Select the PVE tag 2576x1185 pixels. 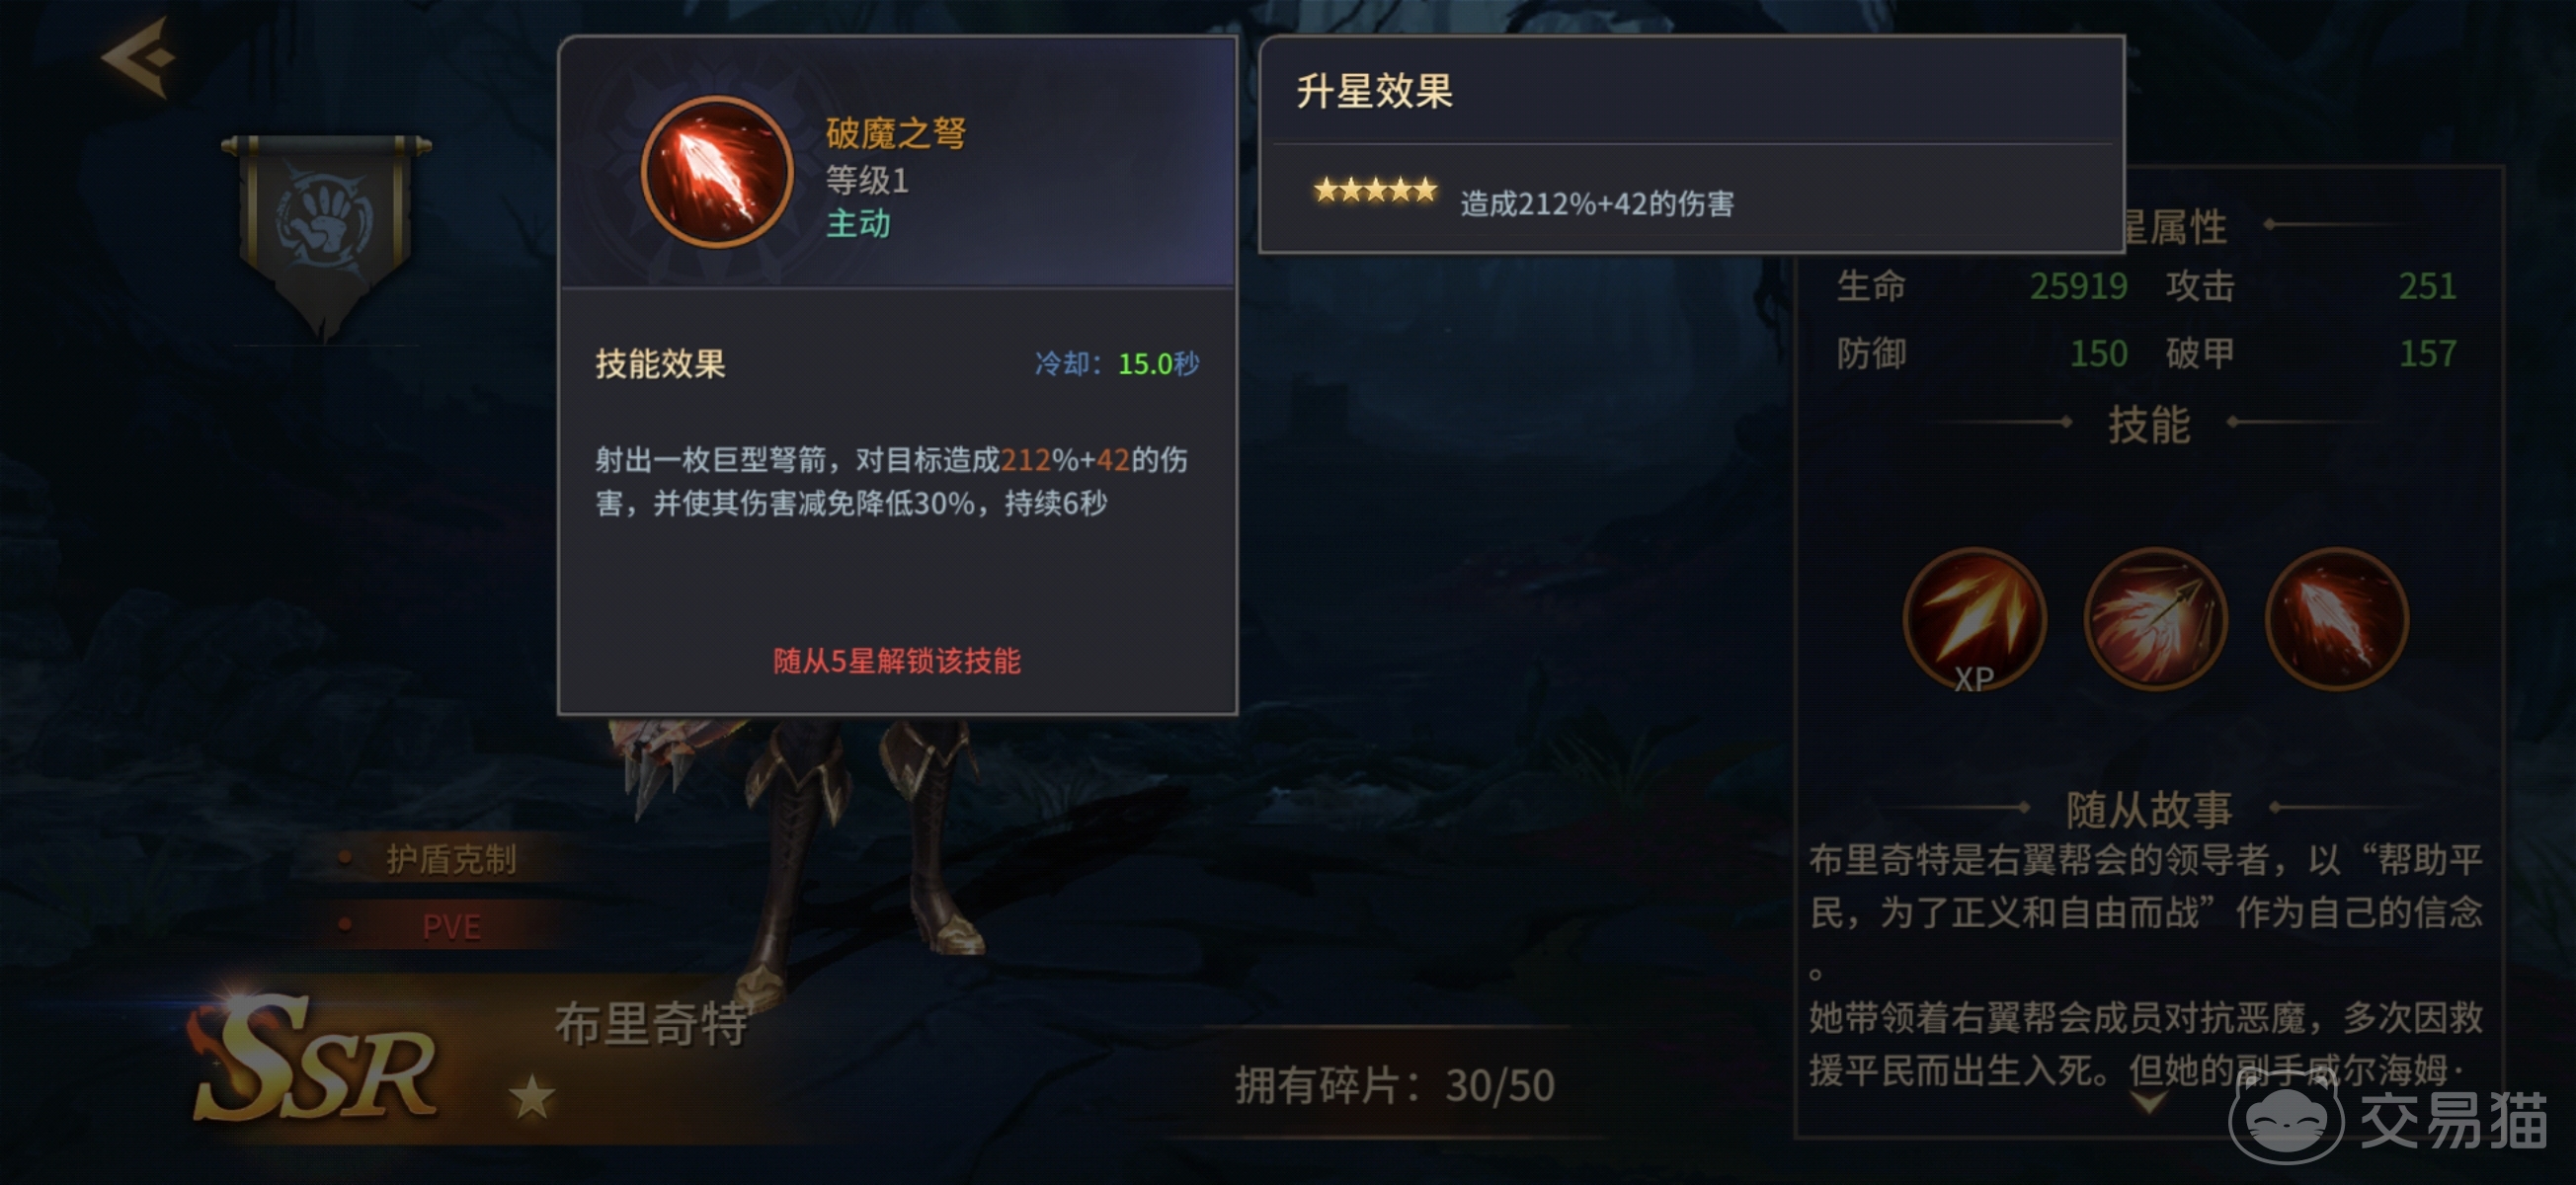(450, 926)
